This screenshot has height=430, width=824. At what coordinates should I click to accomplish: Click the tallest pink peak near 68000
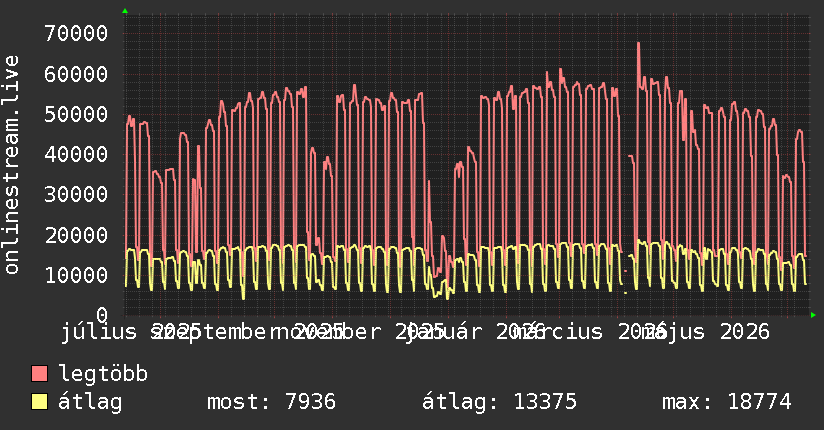[x=638, y=44]
